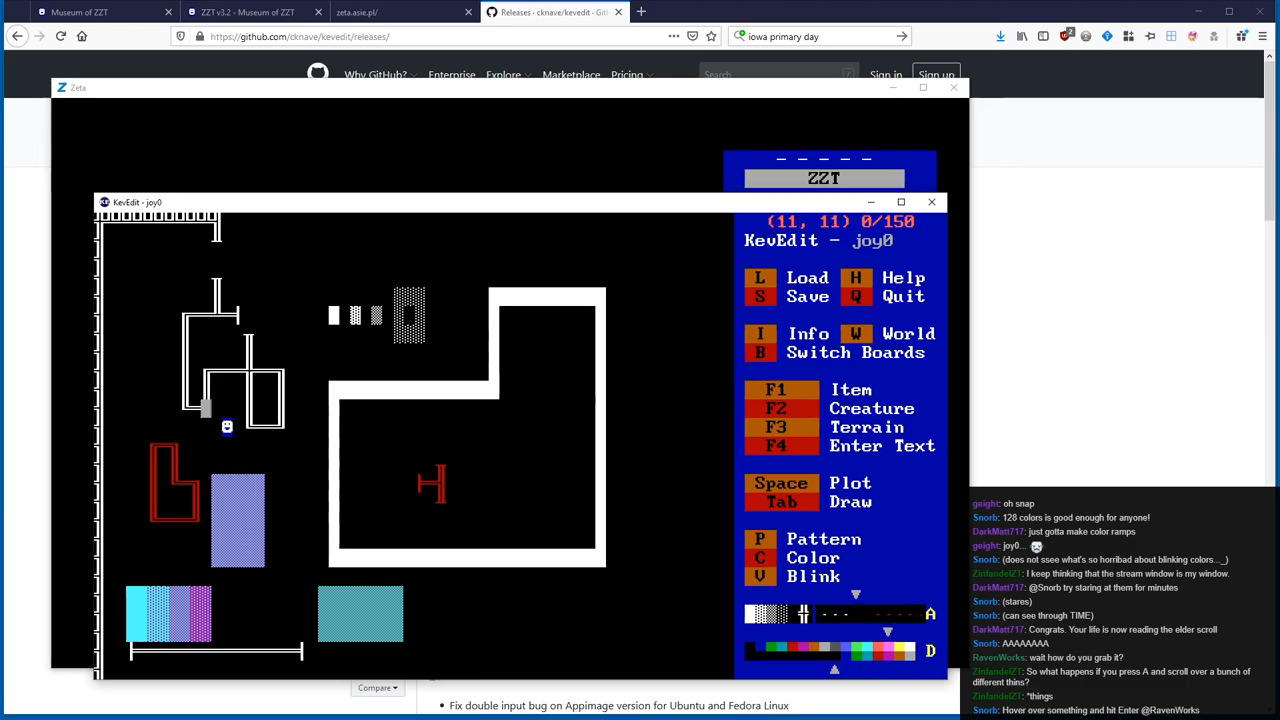Viewport: 1280px width, 720px height.
Task: Open the Enterprise link on GitHub
Action: click(452, 75)
